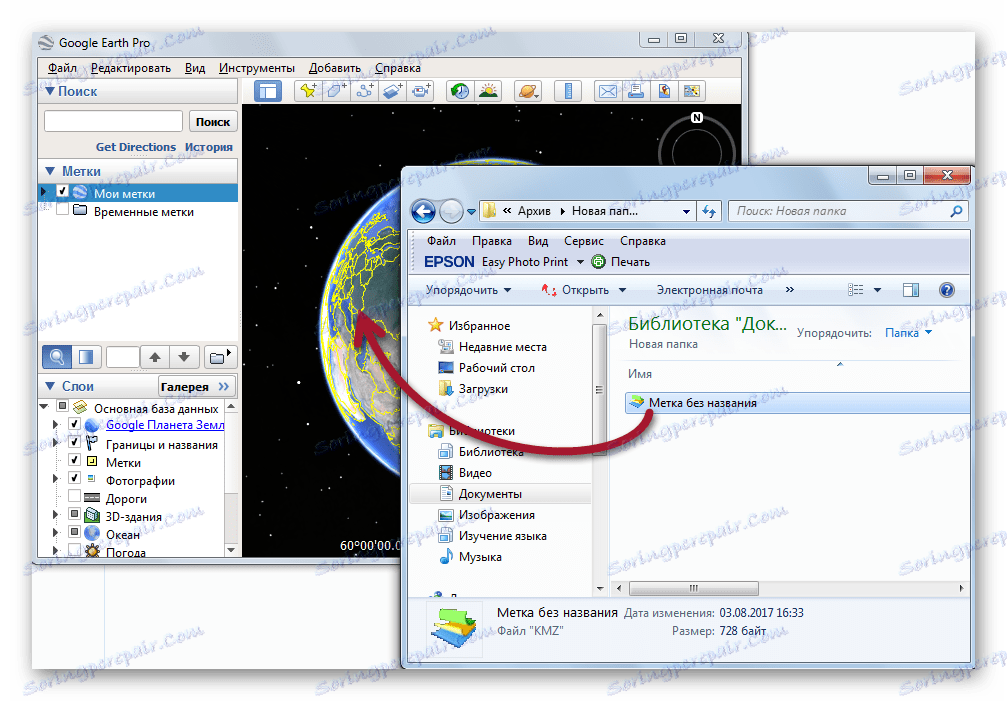Toggle the 3D-здания layer checkbox

74,514
